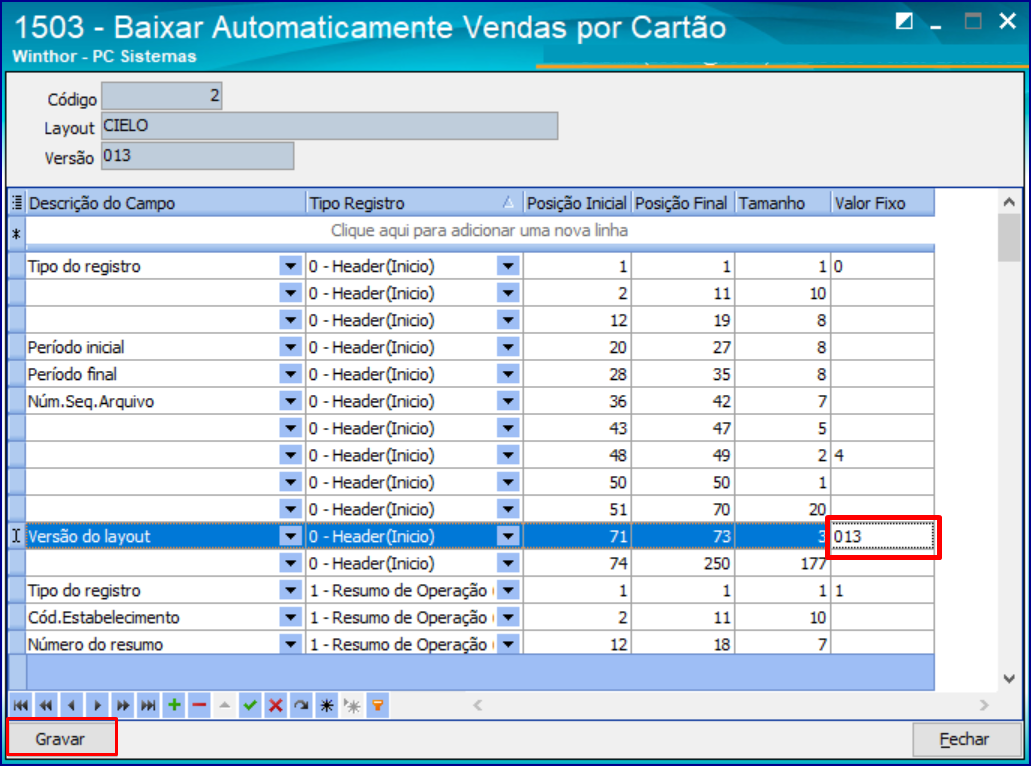
Task: Click the Gravar button
Action: (60, 738)
